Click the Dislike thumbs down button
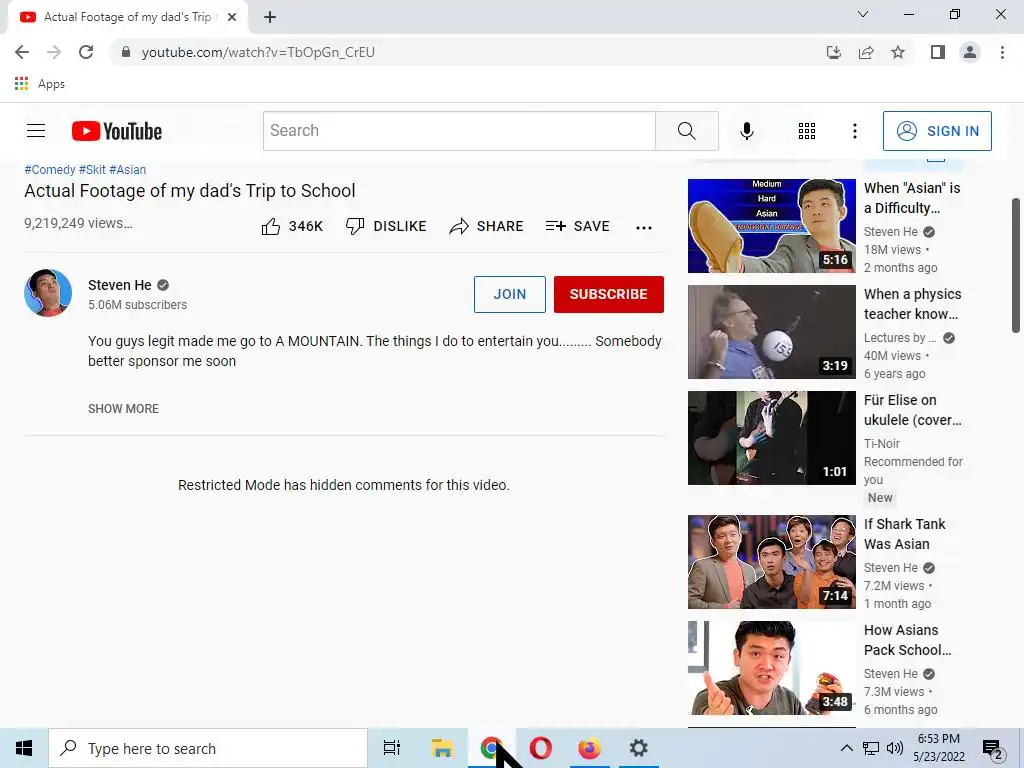 [385, 226]
